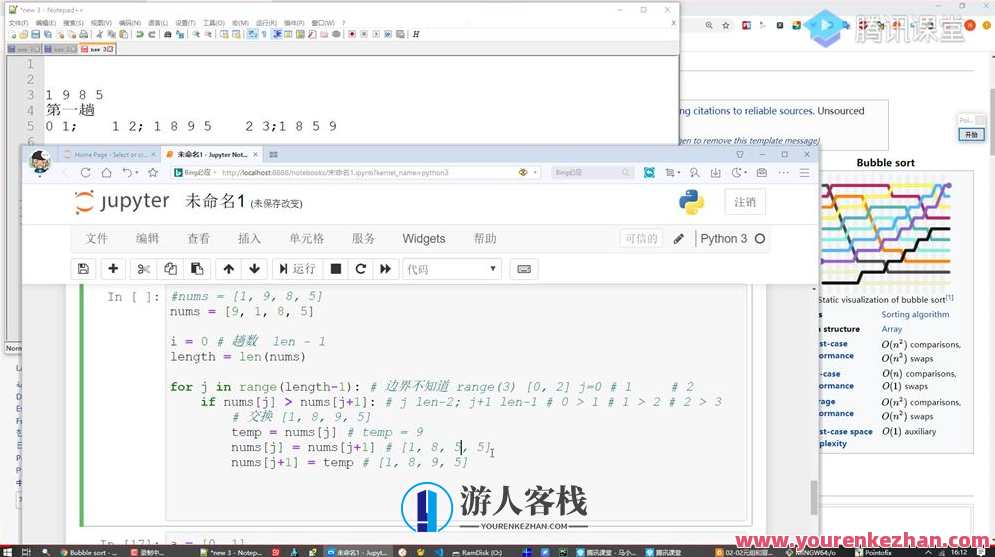Click Jupyter notebook vertical scrollbar thumb
Screen dimensions: 995x557
(814, 498)
